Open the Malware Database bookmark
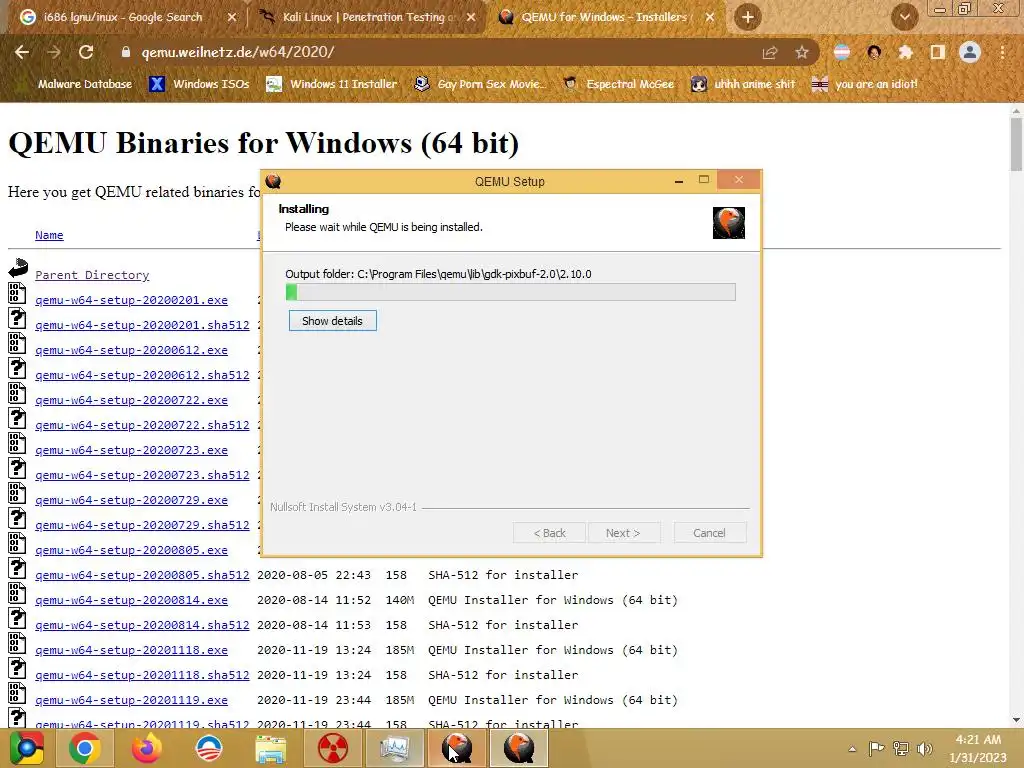Screen dimensions: 1024x768 point(85,84)
